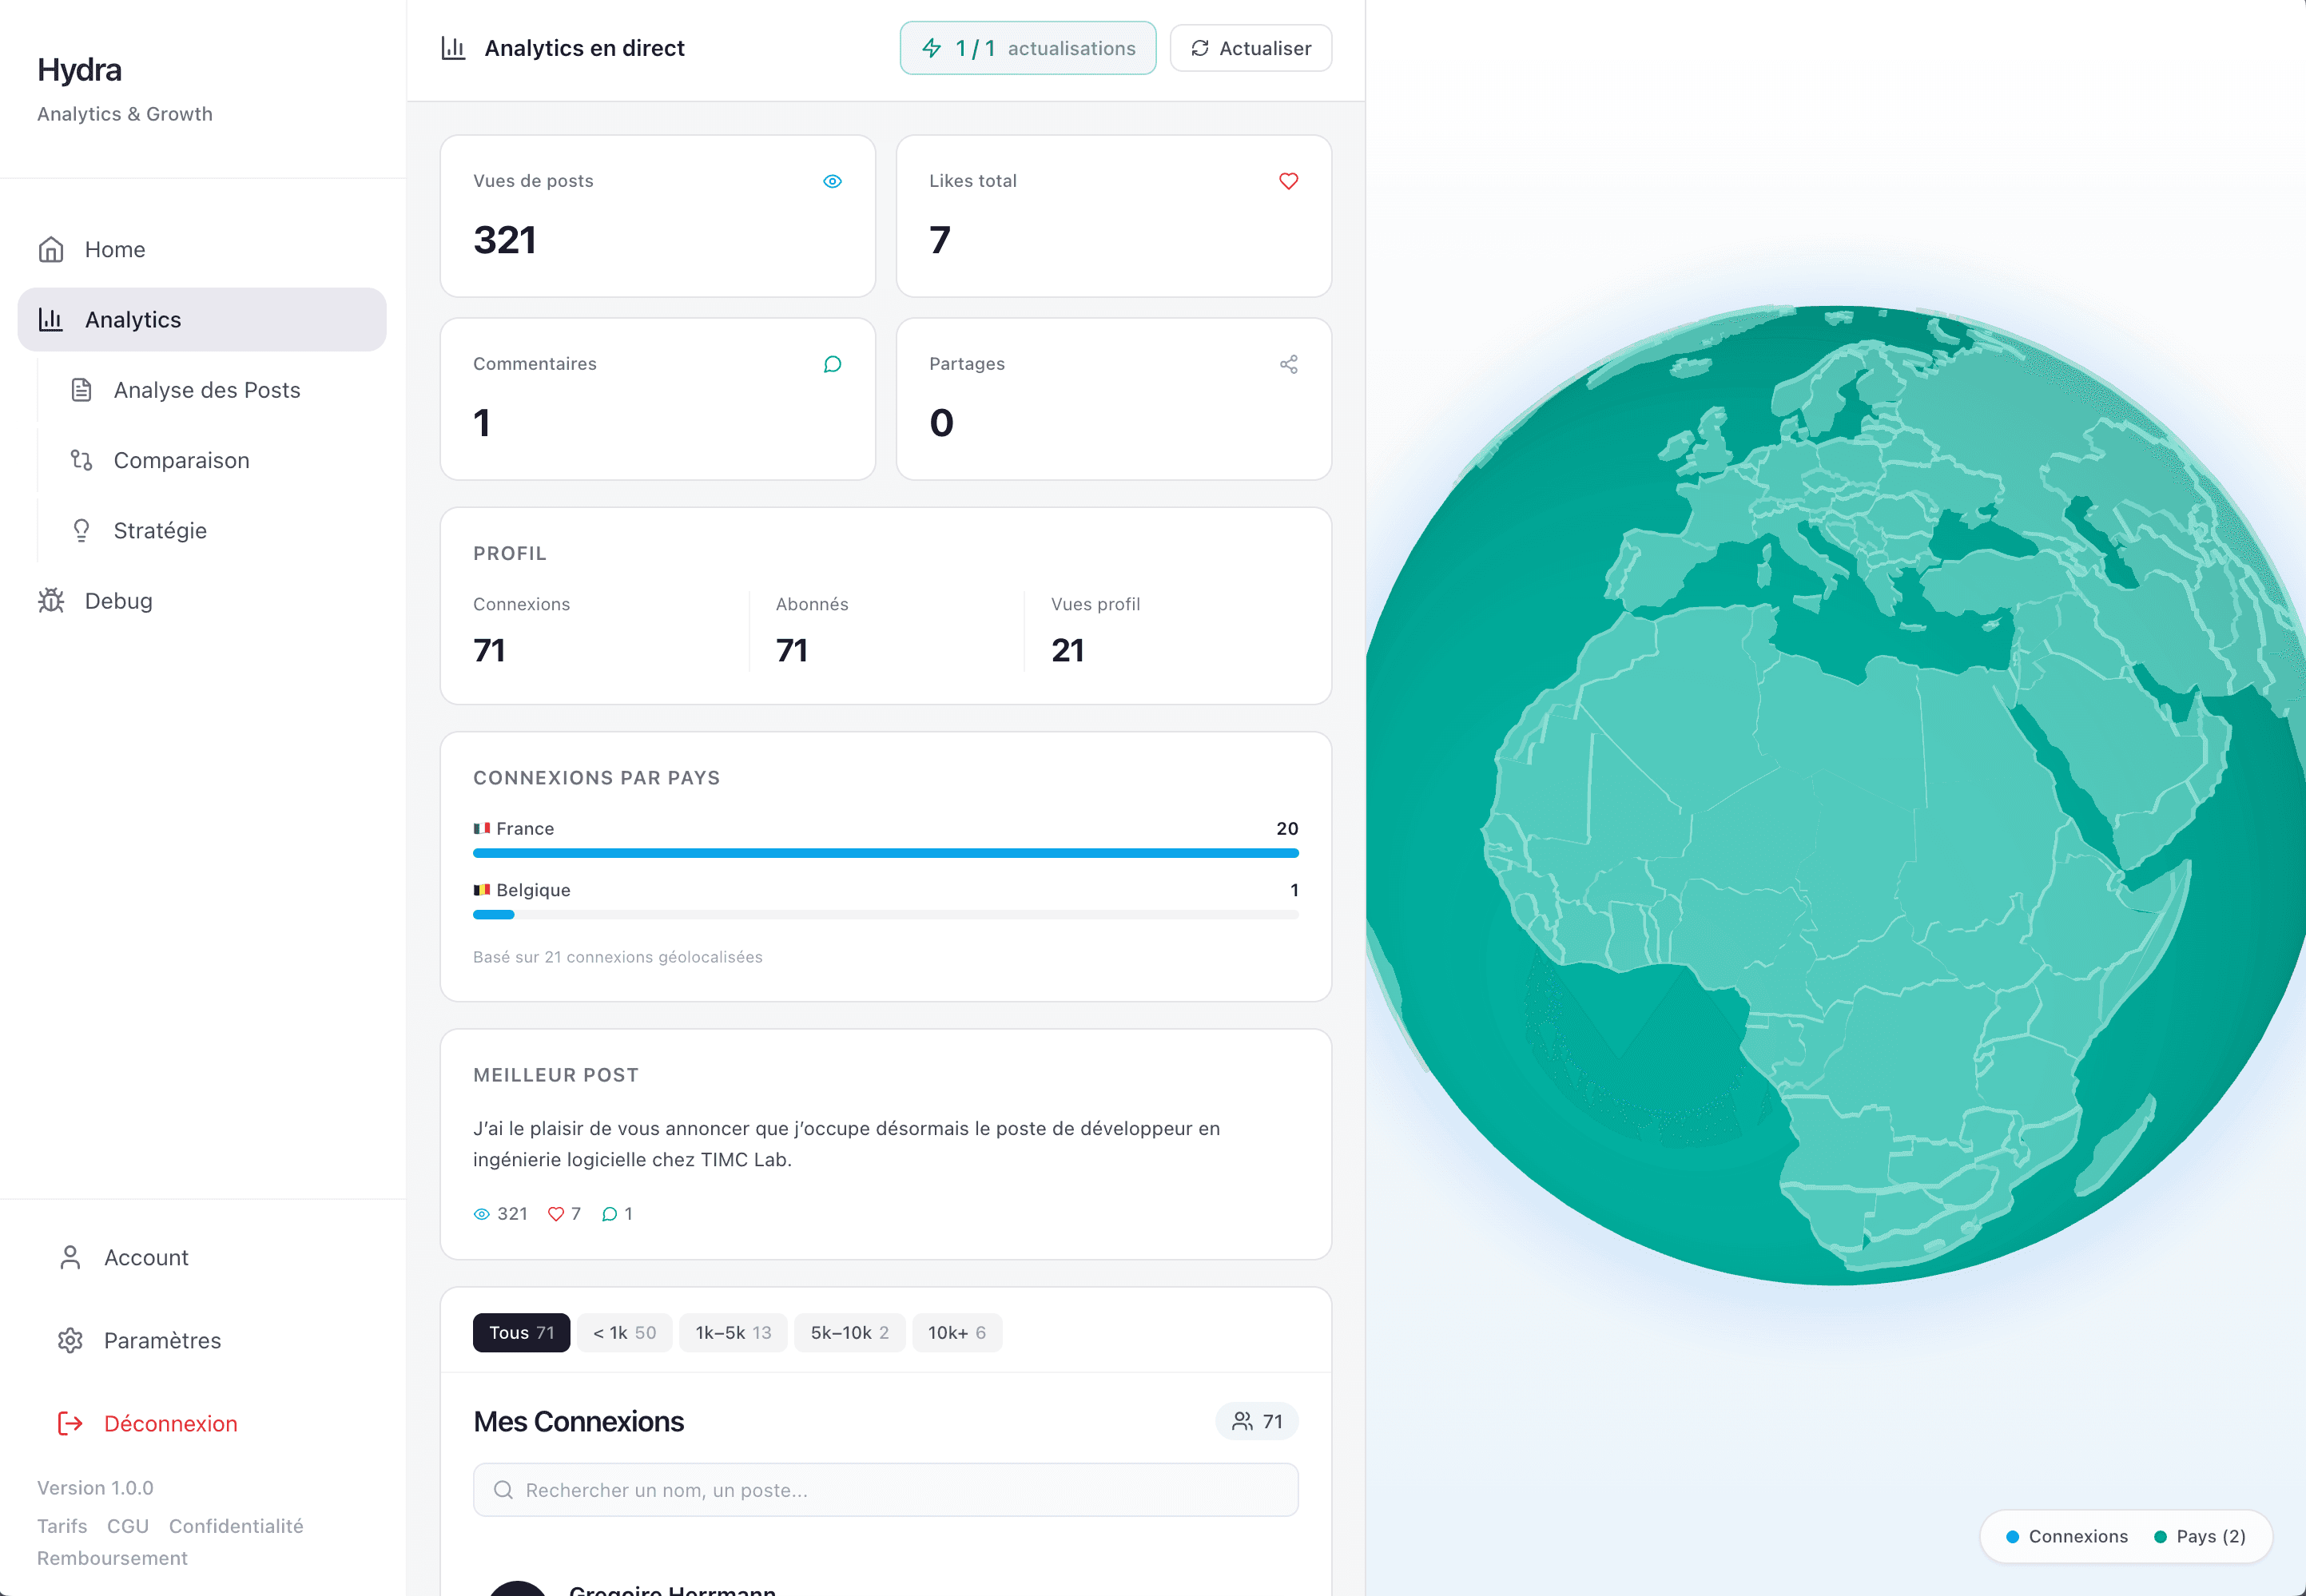Filter connections by < 1k
Image resolution: width=2306 pixels, height=1596 pixels.
coord(624,1332)
